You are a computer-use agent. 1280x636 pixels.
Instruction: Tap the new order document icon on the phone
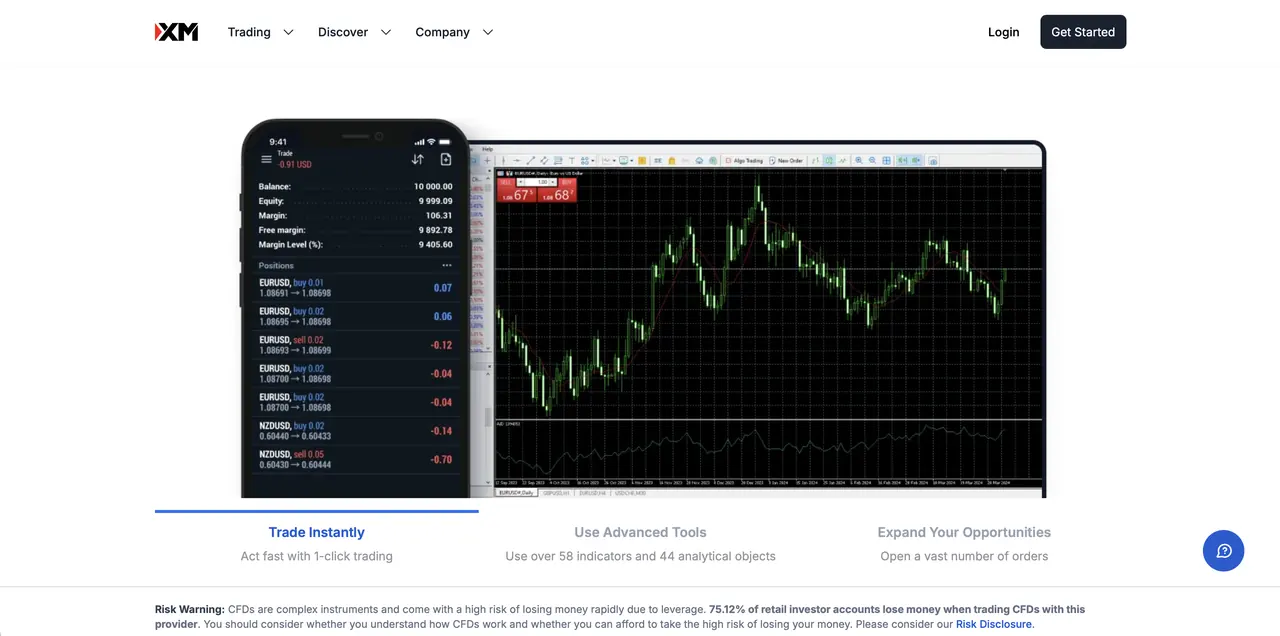(446, 159)
